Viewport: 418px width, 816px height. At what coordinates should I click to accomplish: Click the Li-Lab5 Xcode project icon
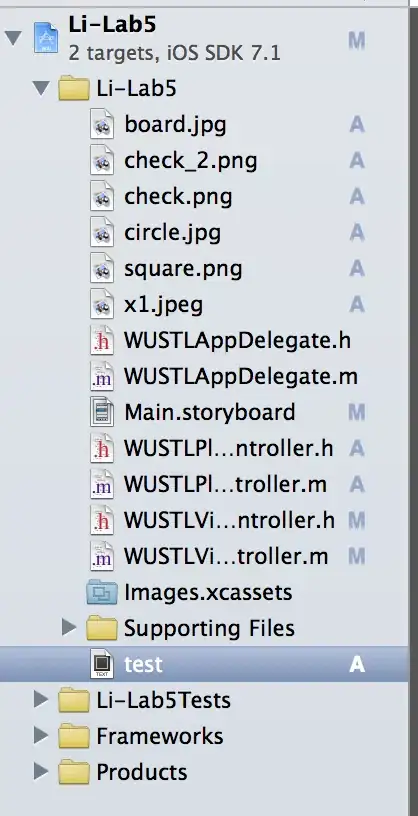point(46,37)
